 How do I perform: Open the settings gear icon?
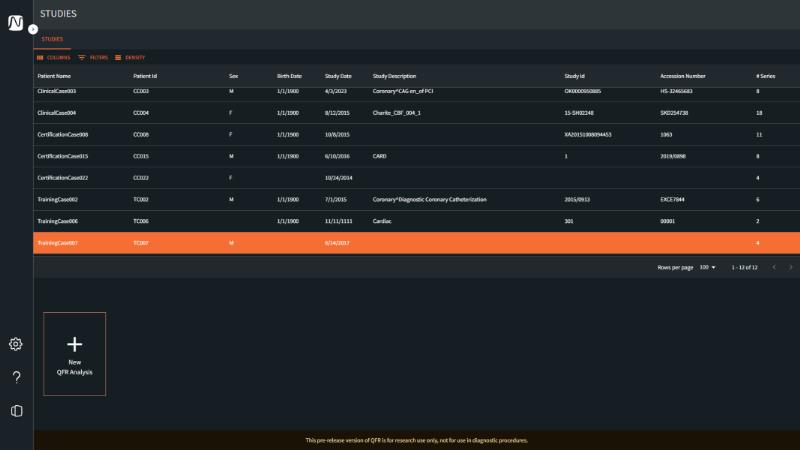tap(16, 344)
